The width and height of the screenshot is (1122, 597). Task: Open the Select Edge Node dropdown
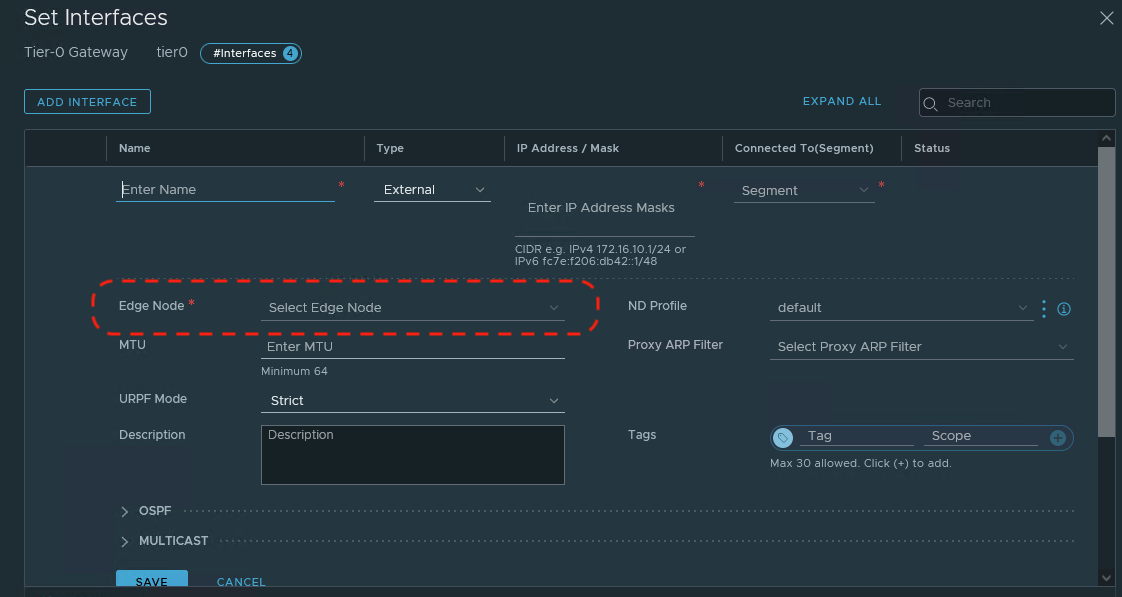point(412,308)
